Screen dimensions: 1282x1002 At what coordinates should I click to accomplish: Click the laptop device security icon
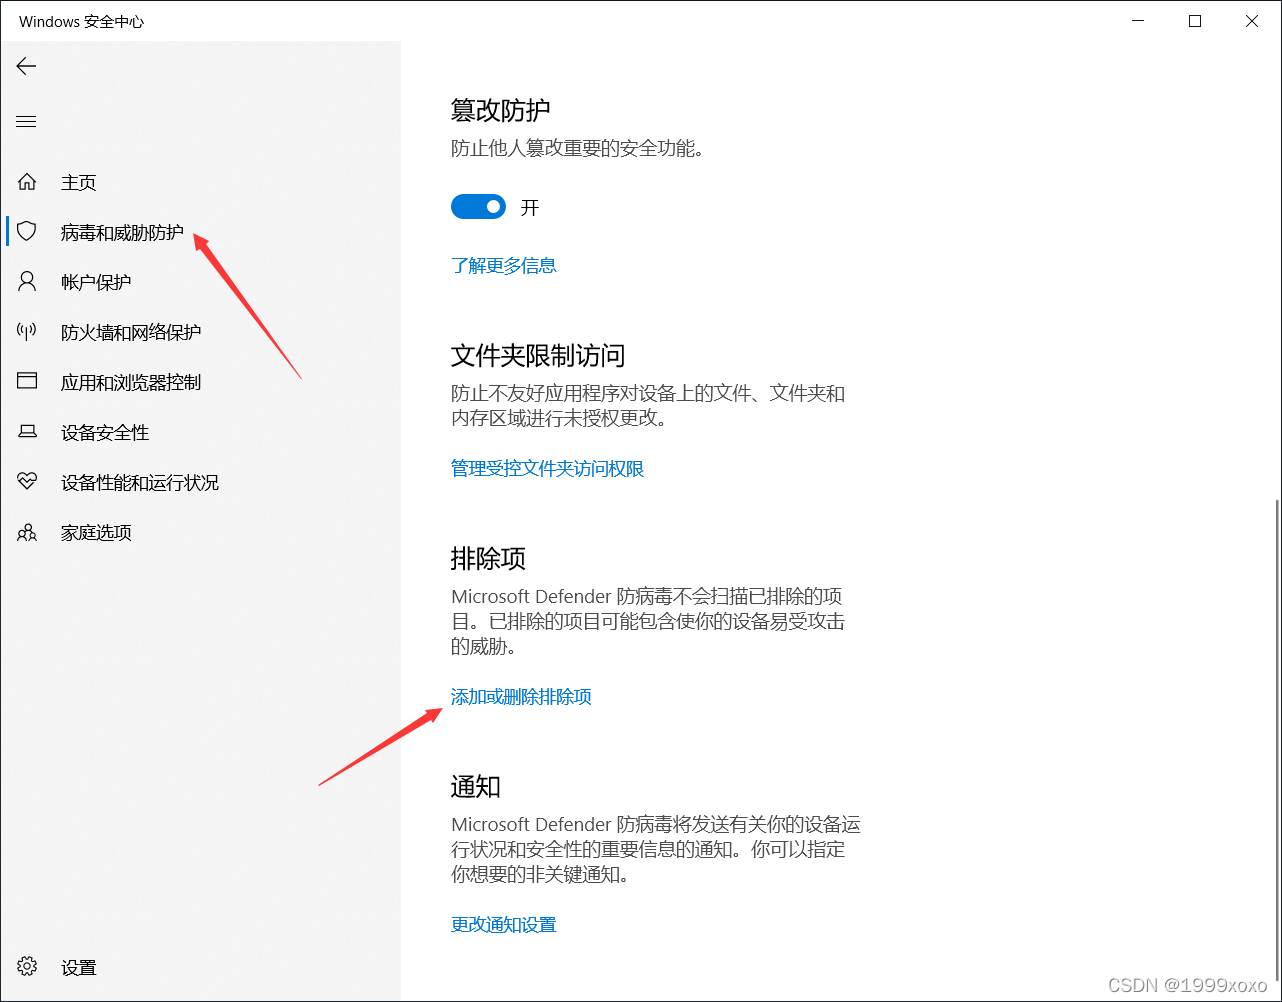(27, 432)
